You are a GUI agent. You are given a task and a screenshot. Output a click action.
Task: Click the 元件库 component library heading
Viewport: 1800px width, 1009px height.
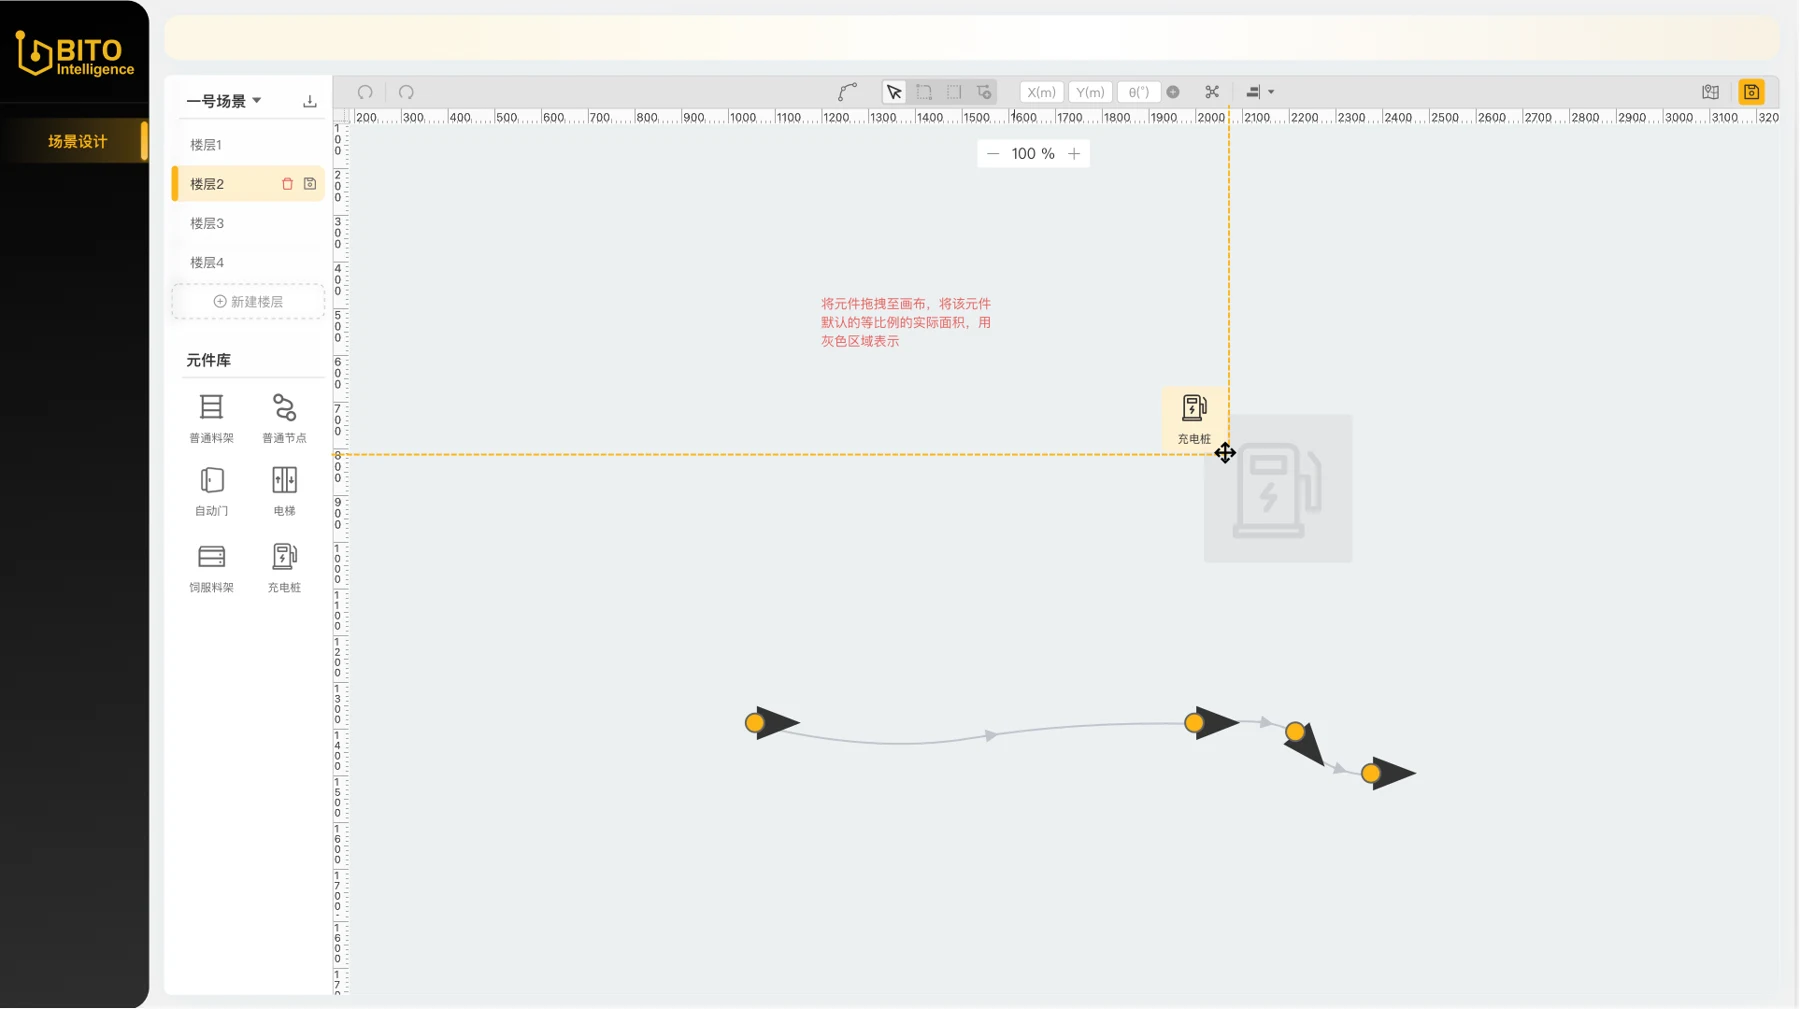[208, 360]
